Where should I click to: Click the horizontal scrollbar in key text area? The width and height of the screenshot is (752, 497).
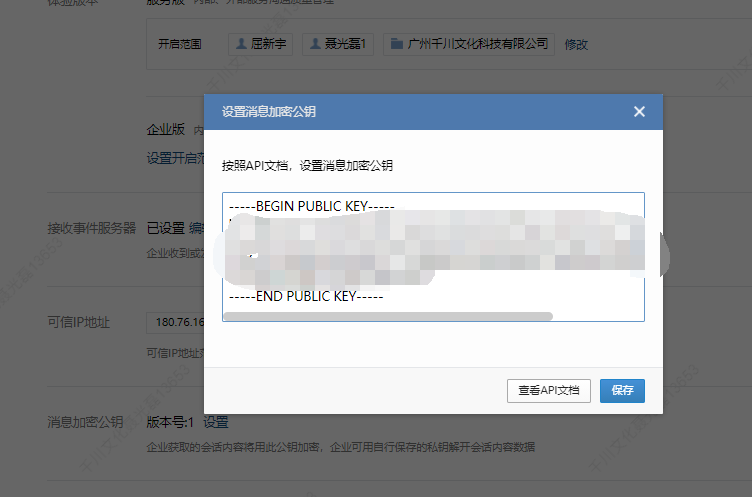click(388, 316)
